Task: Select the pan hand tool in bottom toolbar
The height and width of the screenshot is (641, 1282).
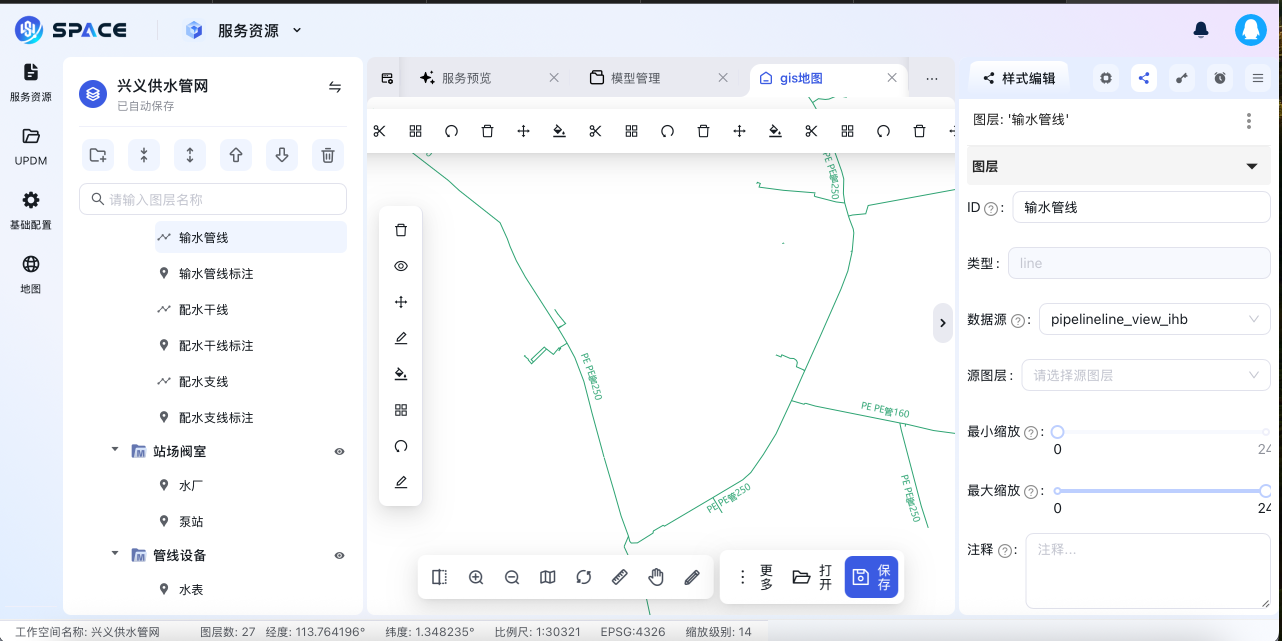Action: click(656, 577)
